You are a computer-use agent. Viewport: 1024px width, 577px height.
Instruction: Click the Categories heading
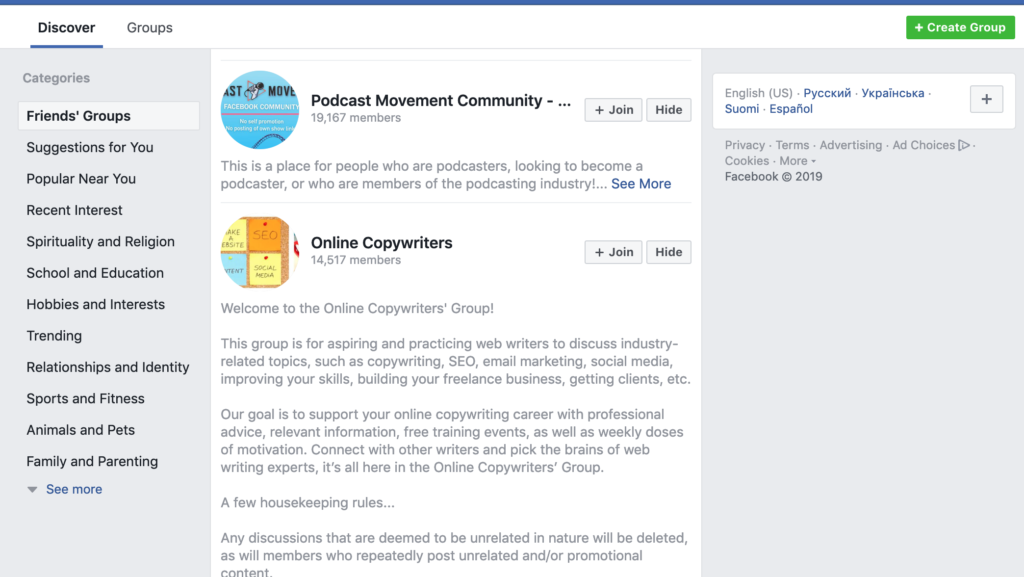[x=56, y=78]
